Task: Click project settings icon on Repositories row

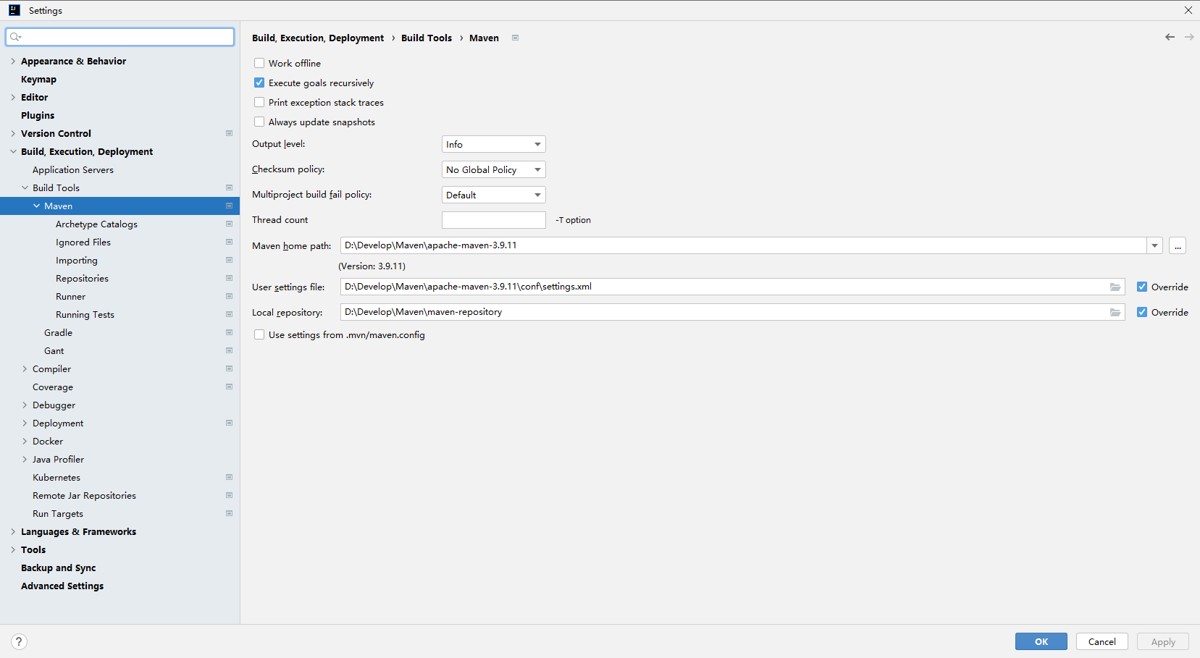Action: coord(229,278)
